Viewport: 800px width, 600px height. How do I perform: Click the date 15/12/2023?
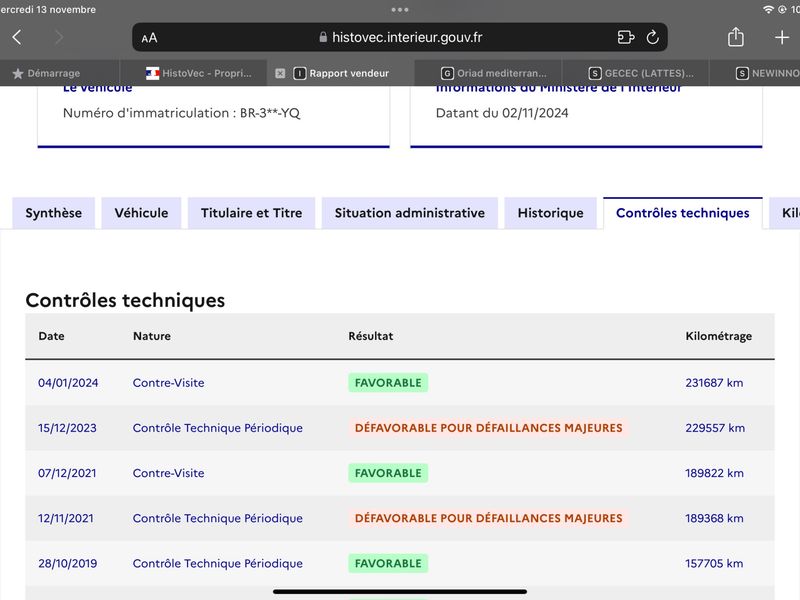tap(67, 428)
